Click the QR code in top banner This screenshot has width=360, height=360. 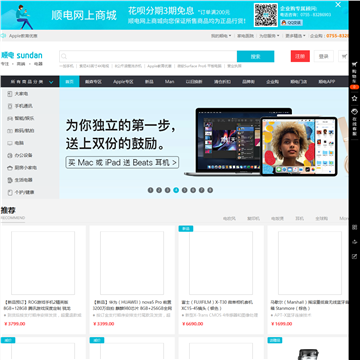[x=266, y=15]
